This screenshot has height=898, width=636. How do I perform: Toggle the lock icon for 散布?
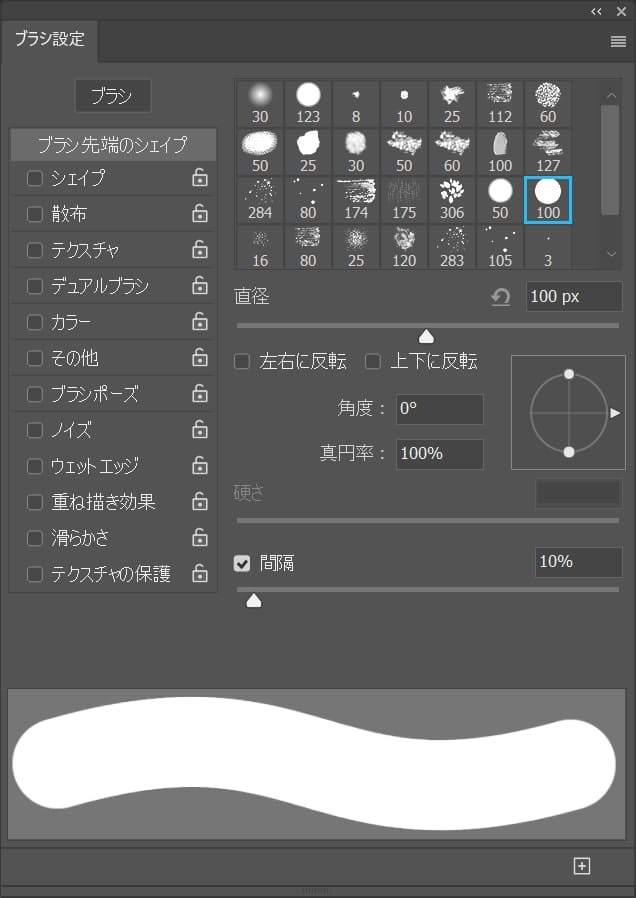(x=199, y=214)
